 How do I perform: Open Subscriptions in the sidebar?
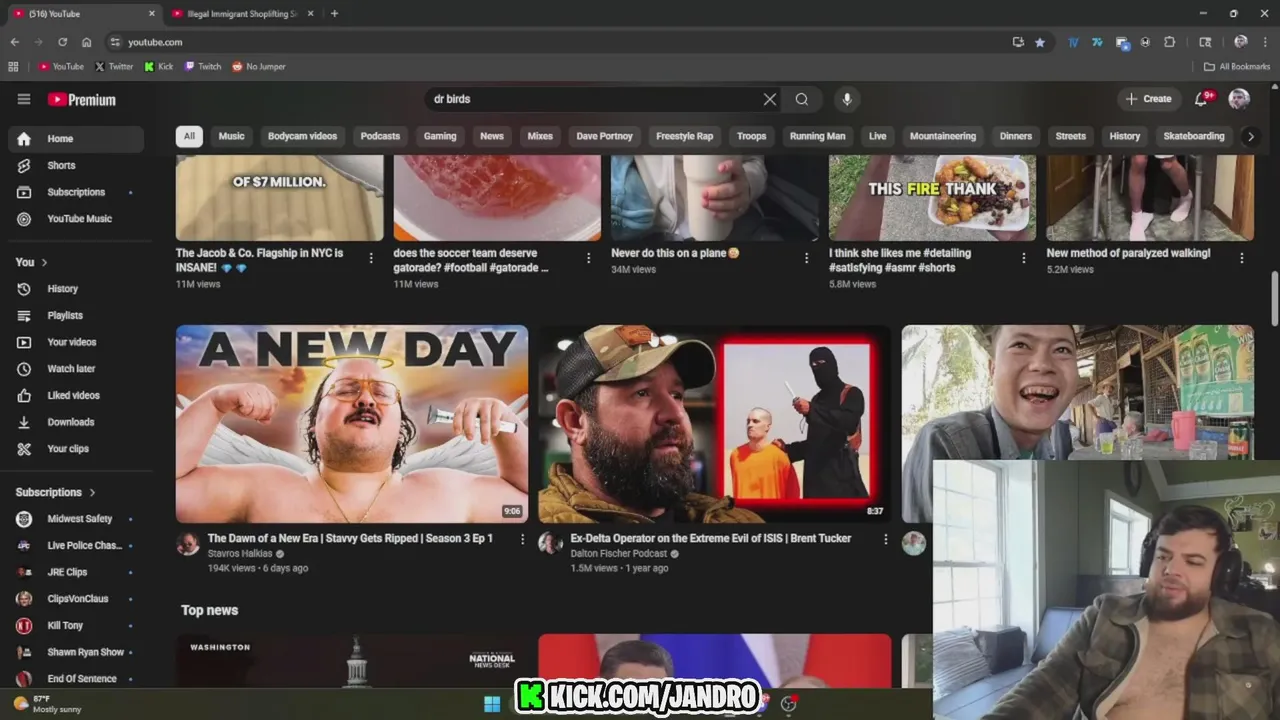[76, 192]
